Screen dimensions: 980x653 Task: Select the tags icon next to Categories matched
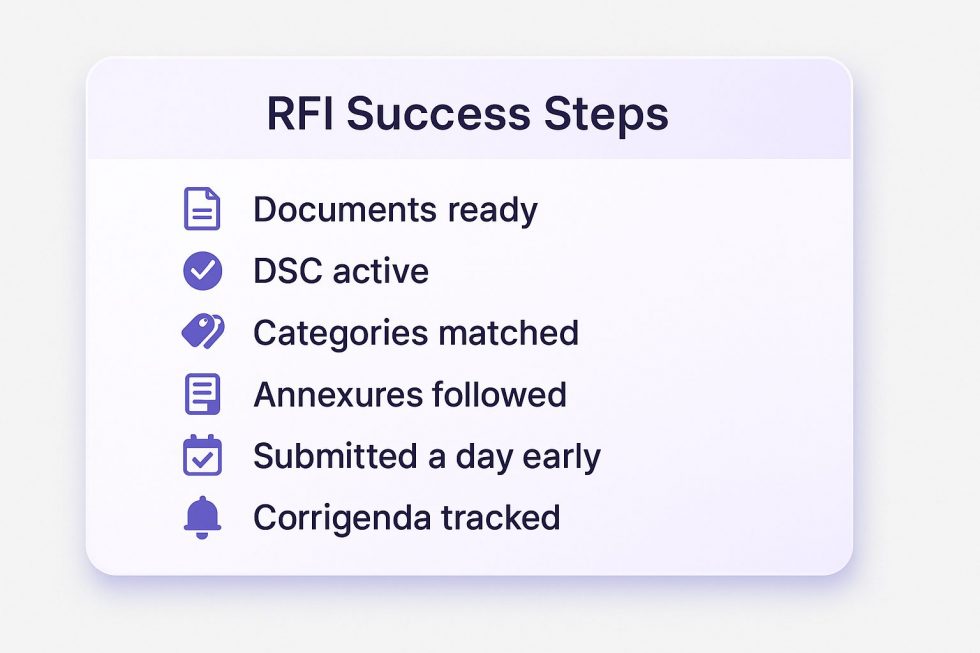pos(203,332)
